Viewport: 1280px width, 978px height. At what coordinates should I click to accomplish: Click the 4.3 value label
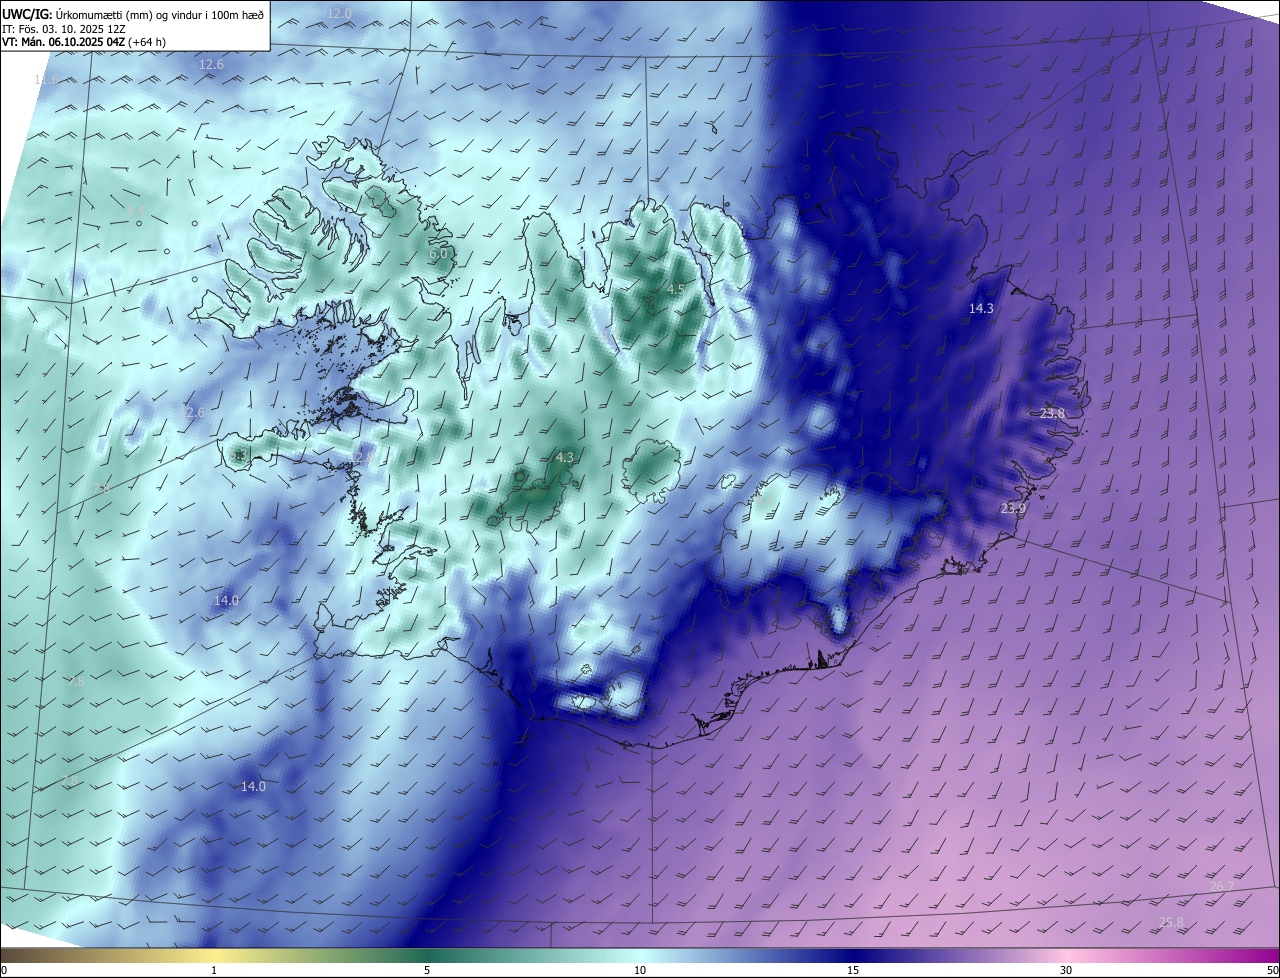pyautogui.click(x=564, y=457)
